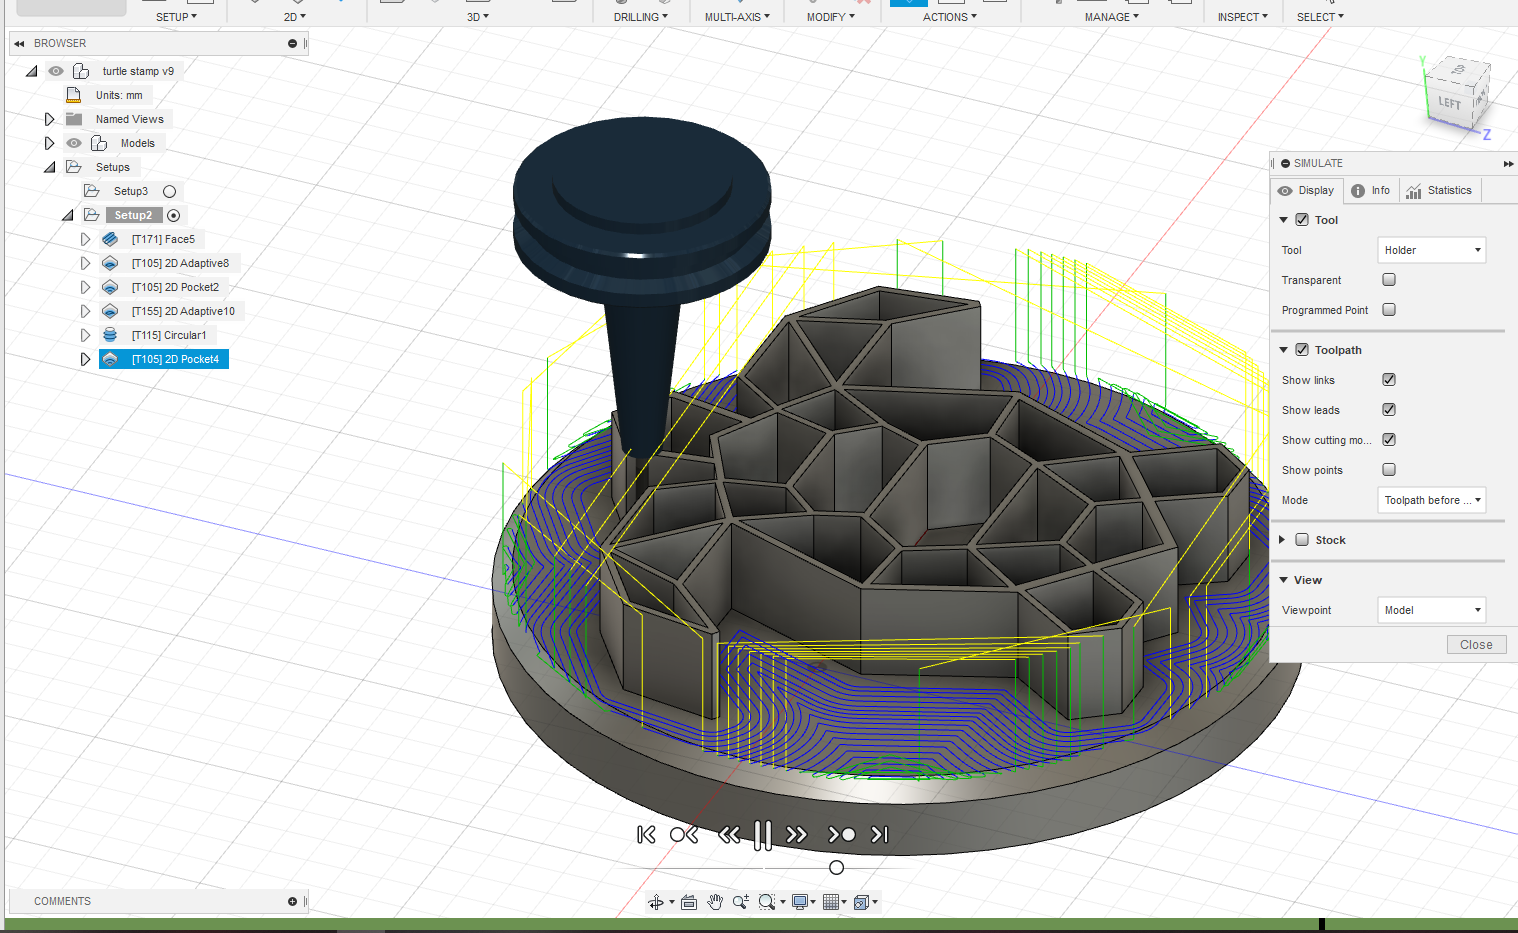Jump to the start of the simulation
This screenshot has width=1518, height=933.
(646, 835)
